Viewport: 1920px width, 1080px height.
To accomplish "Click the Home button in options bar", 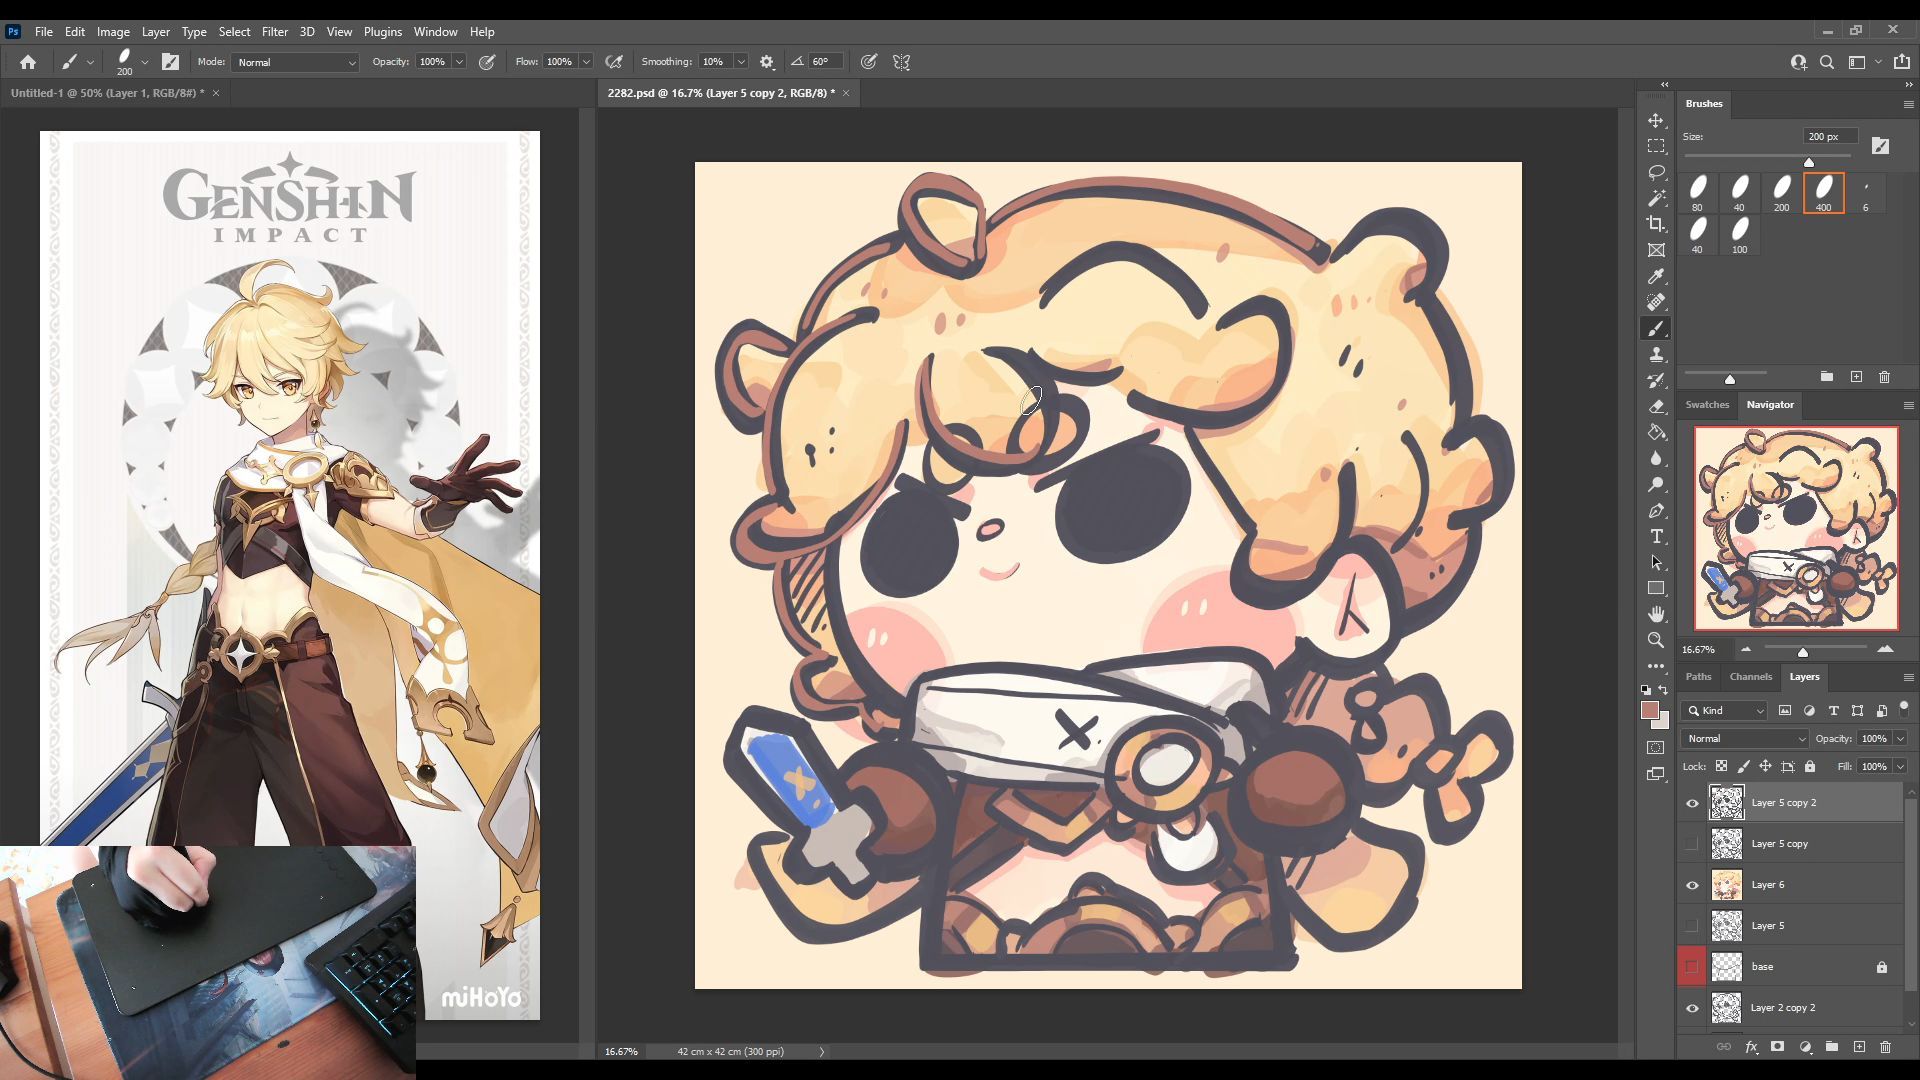I will (x=28, y=62).
